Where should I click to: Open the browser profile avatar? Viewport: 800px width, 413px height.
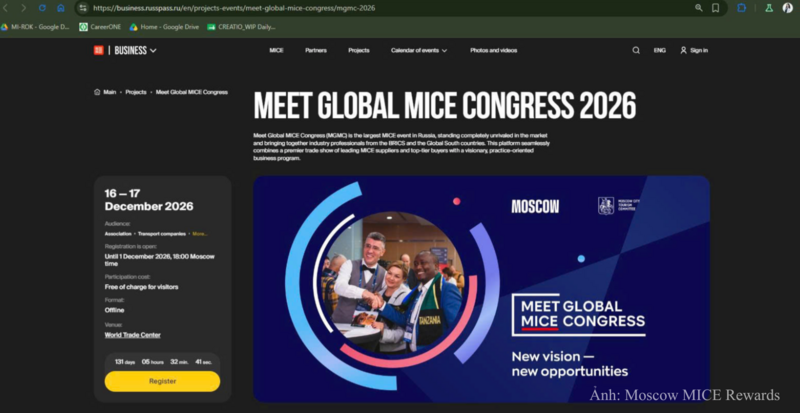tap(788, 8)
